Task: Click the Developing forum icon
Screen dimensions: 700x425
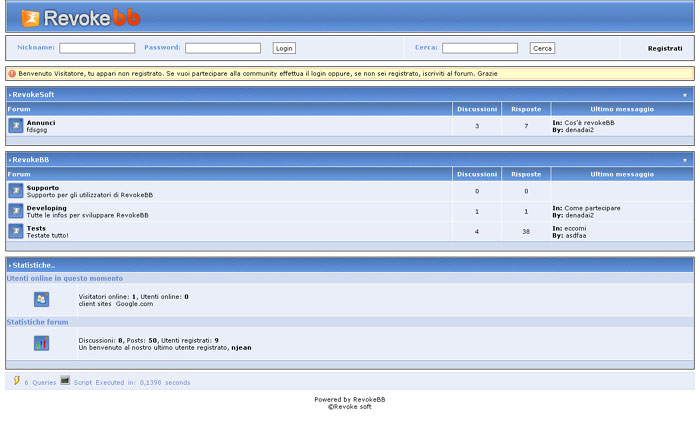Action: (x=16, y=210)
